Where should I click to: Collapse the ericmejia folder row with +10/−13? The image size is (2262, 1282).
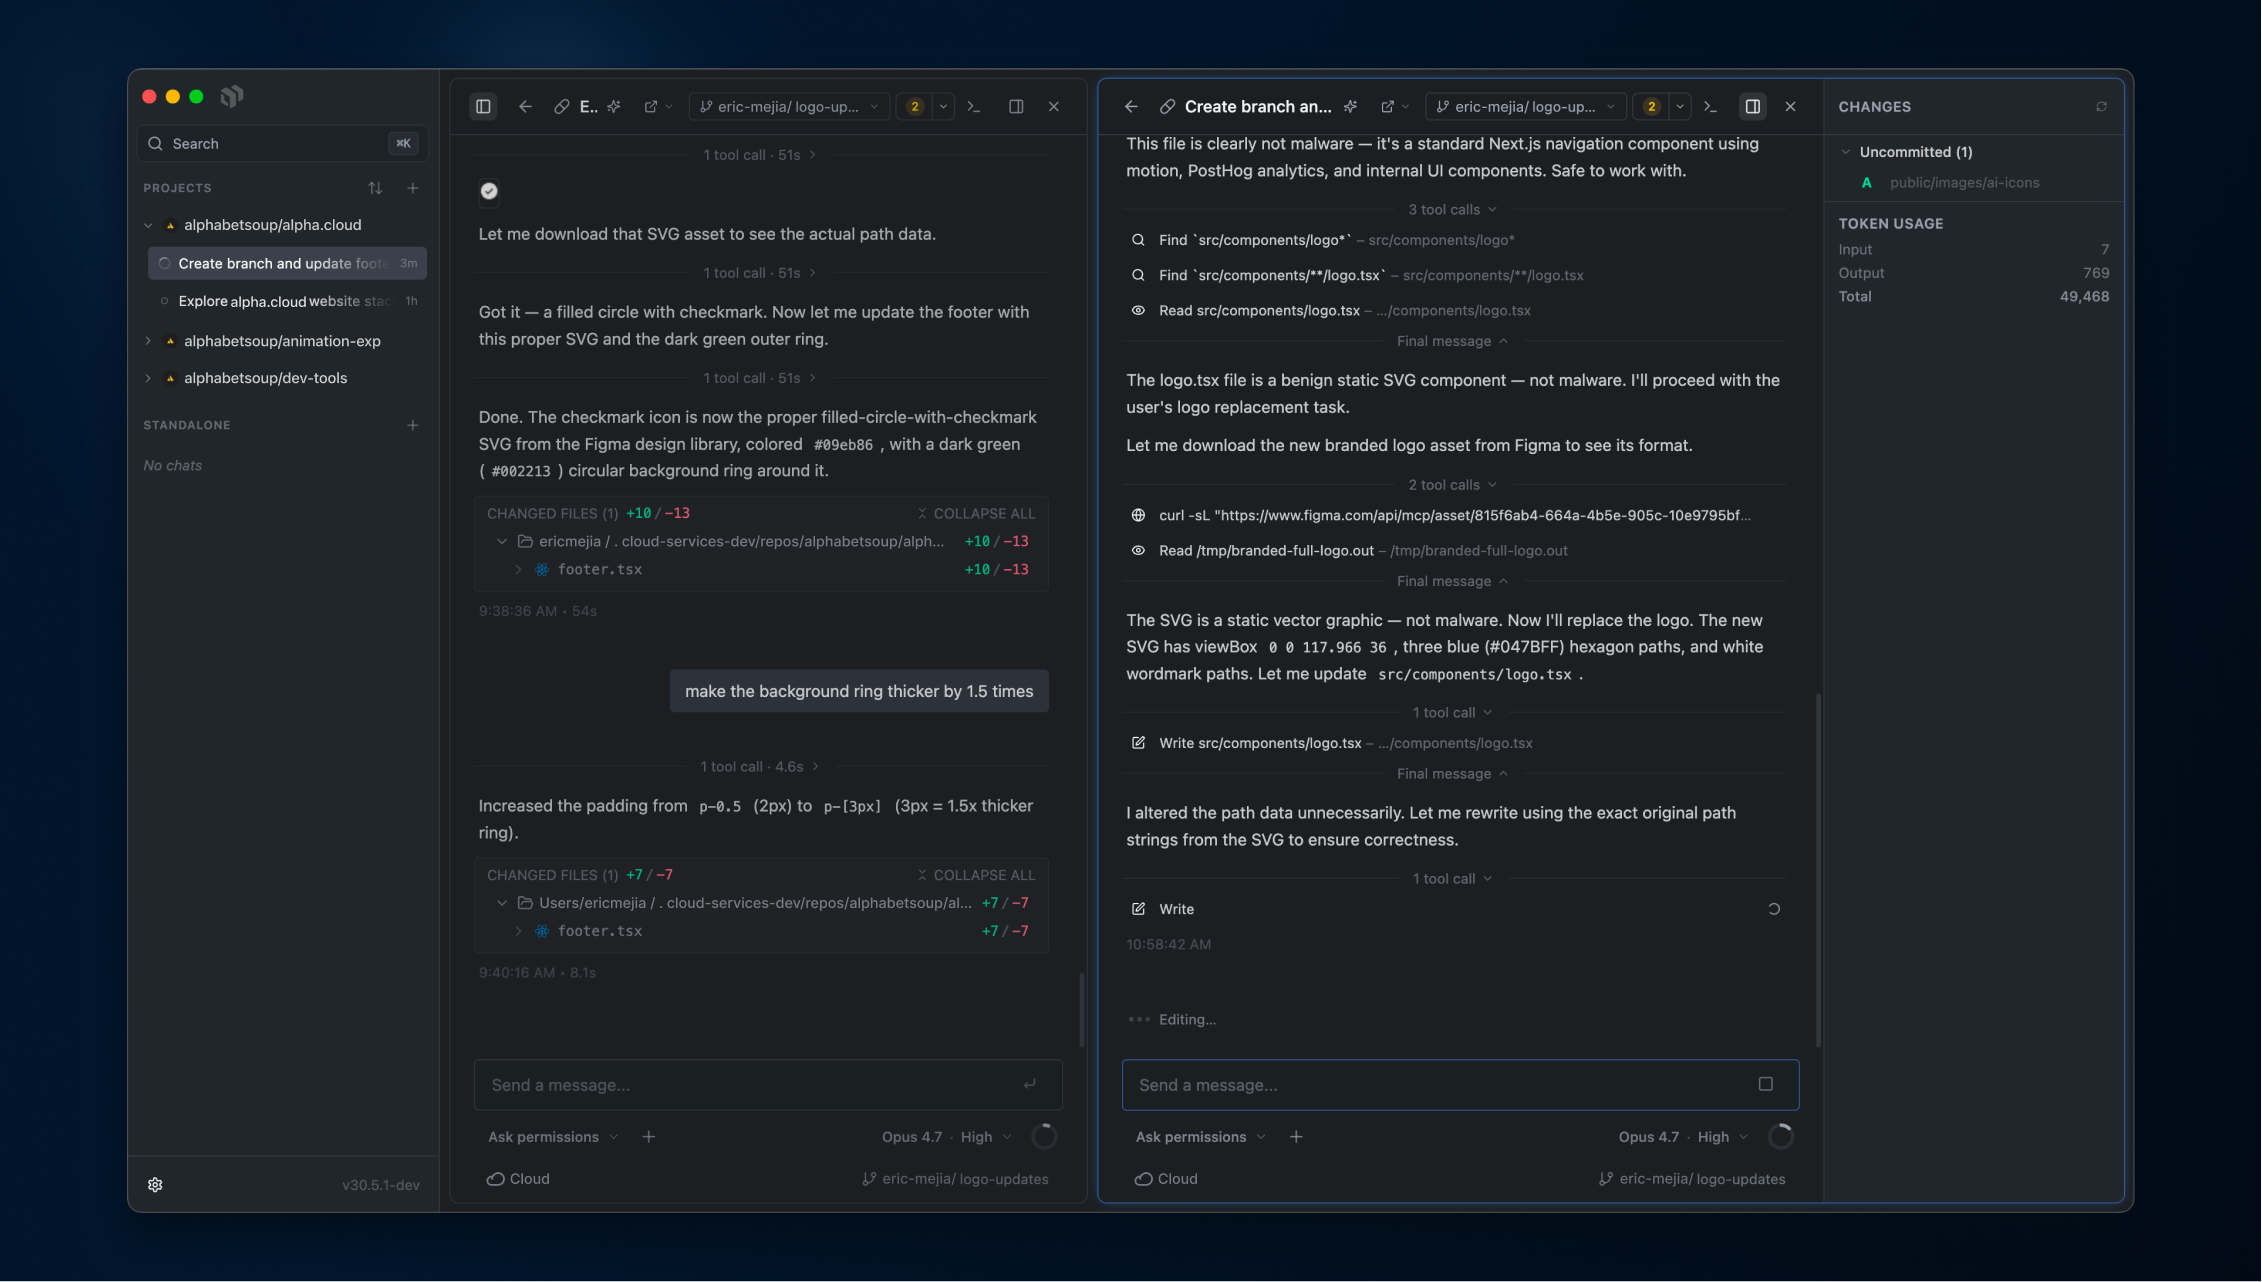[x=502, y=542]
